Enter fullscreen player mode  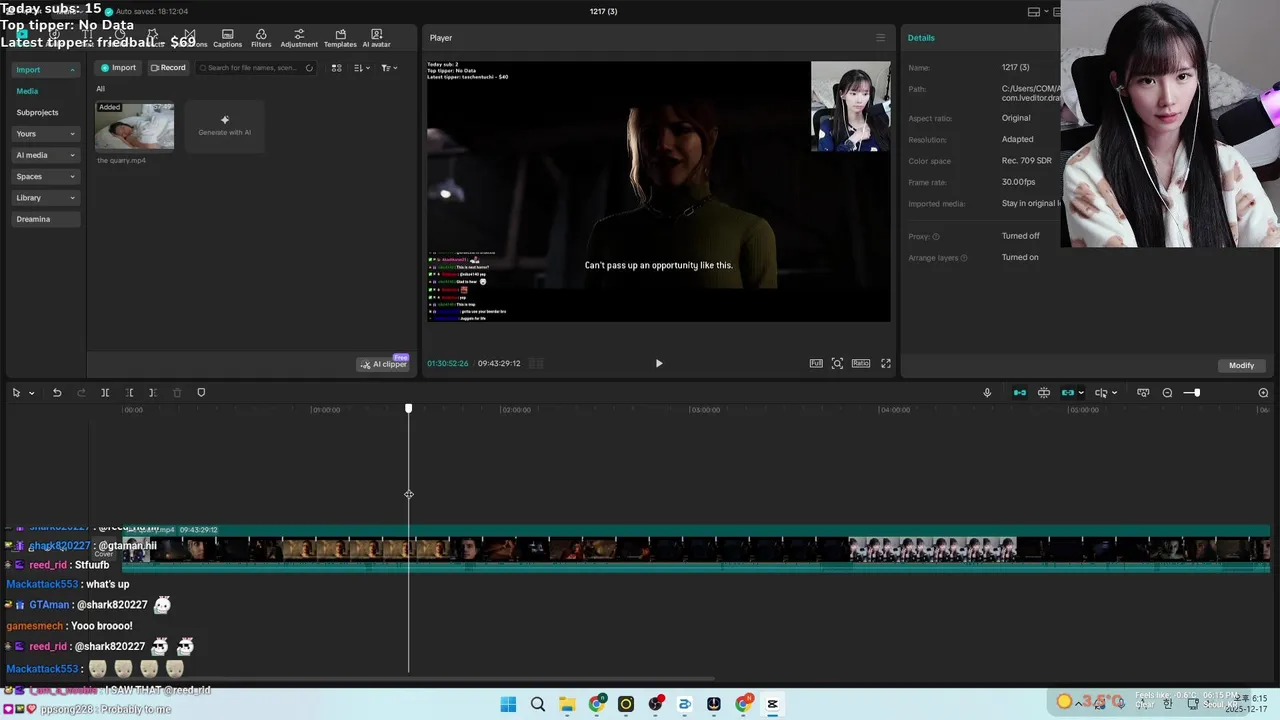tap(885, 363)
